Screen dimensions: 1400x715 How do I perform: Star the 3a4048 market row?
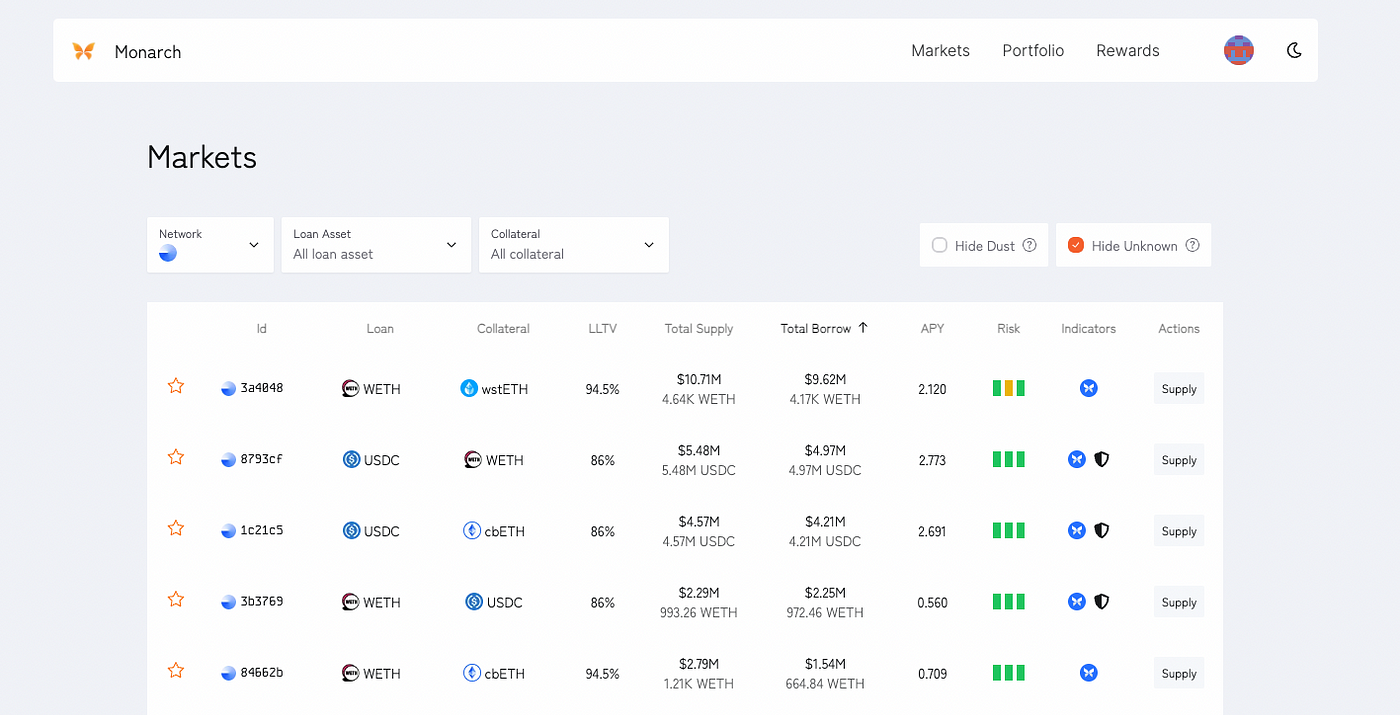click(176, 386)
